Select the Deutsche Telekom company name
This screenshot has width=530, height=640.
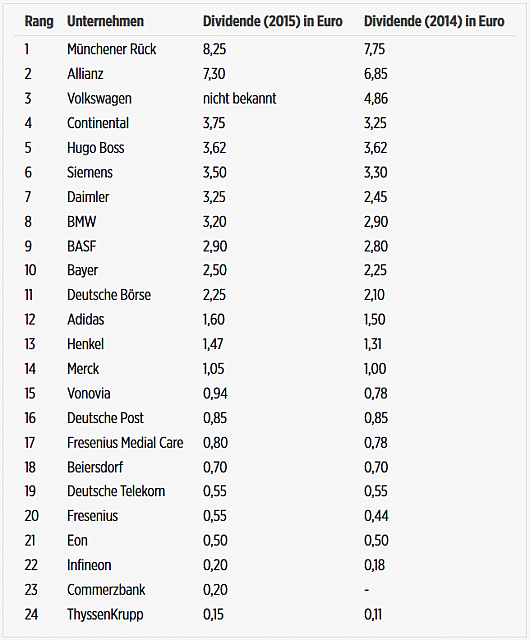(116, 491)
